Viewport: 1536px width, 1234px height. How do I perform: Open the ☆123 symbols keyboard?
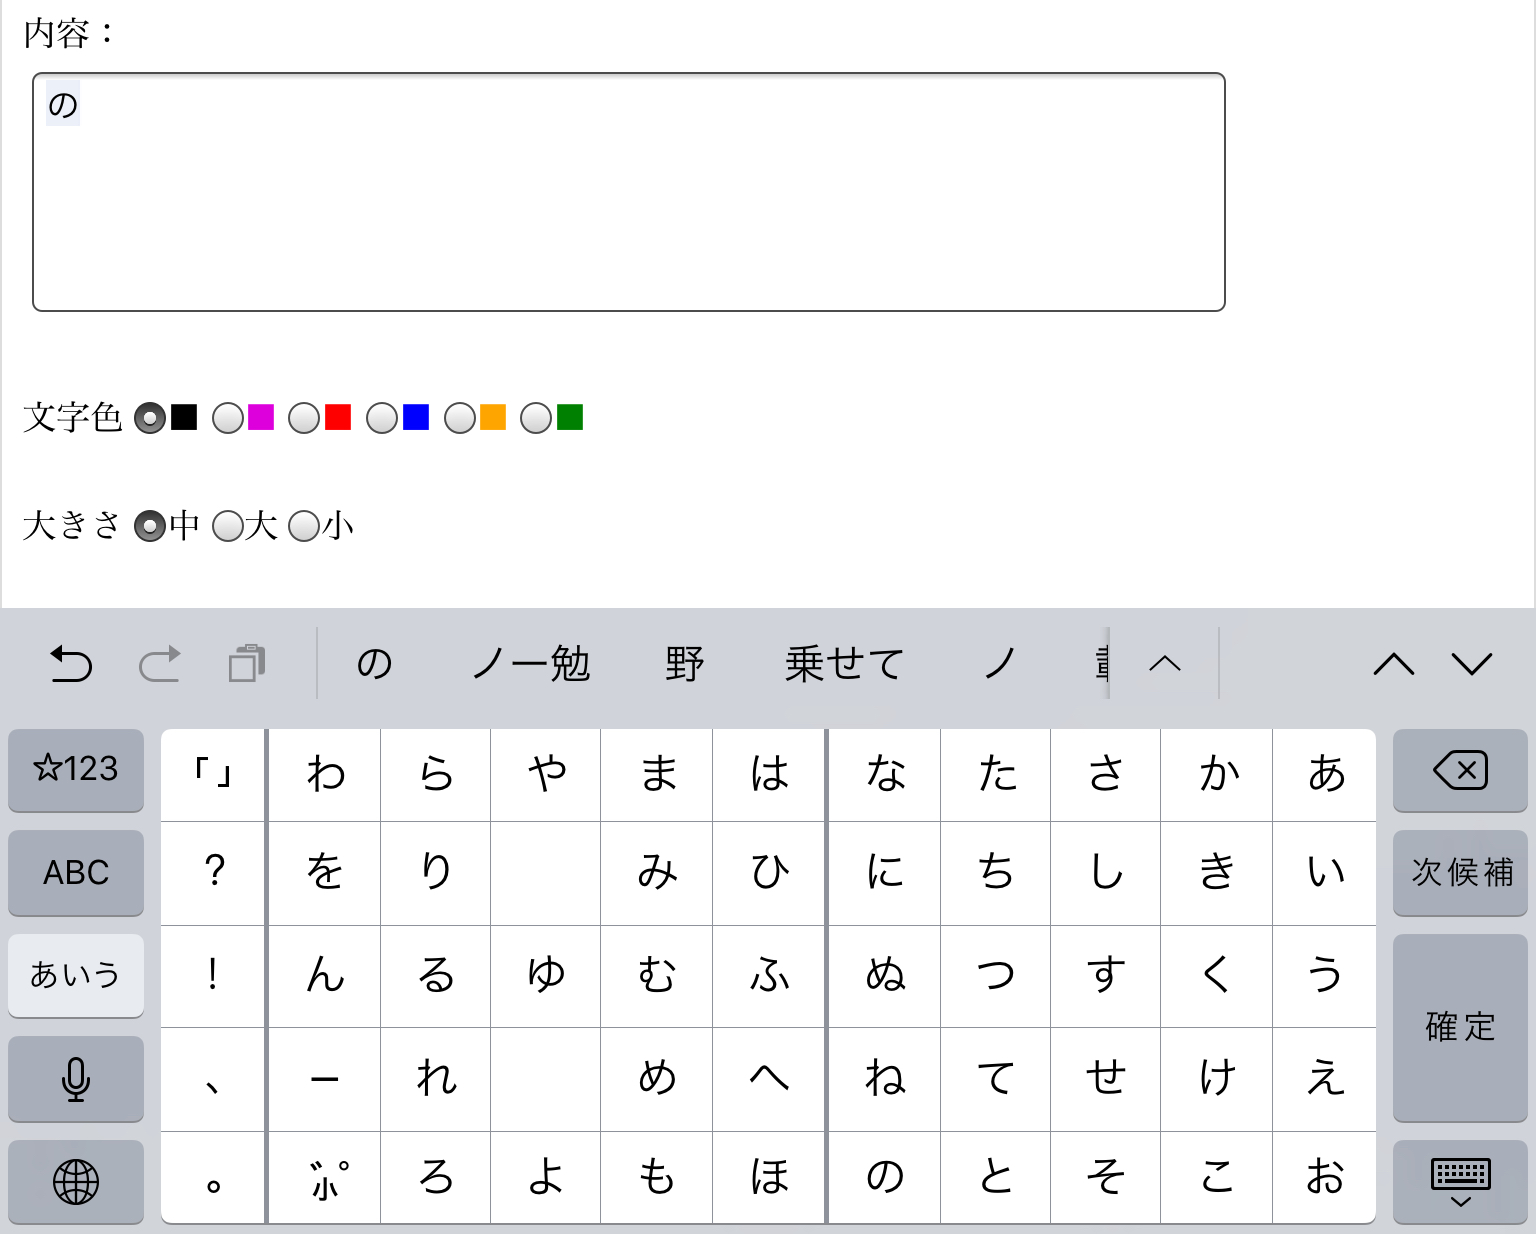point(76,770)
